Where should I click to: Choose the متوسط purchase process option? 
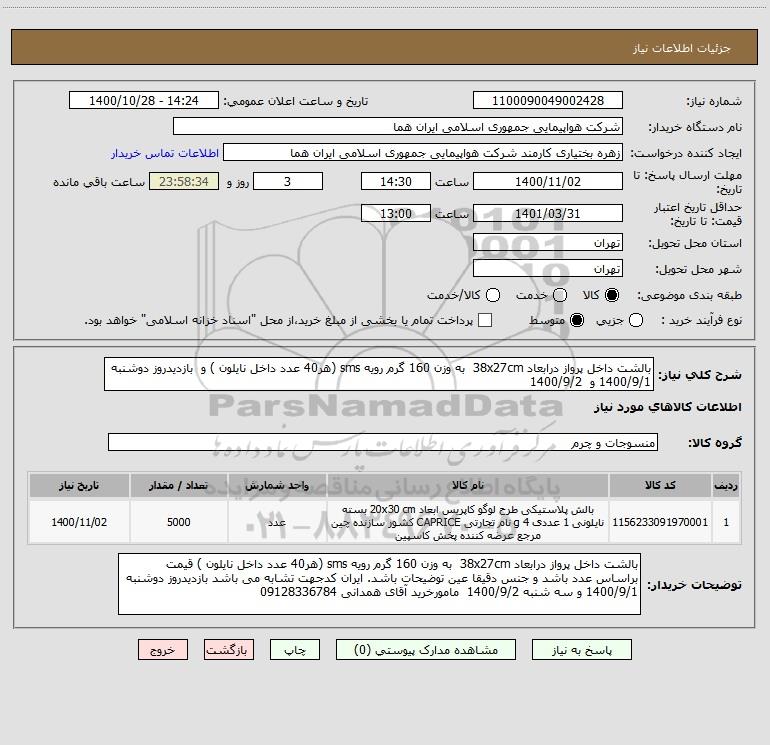pos(577,320)
